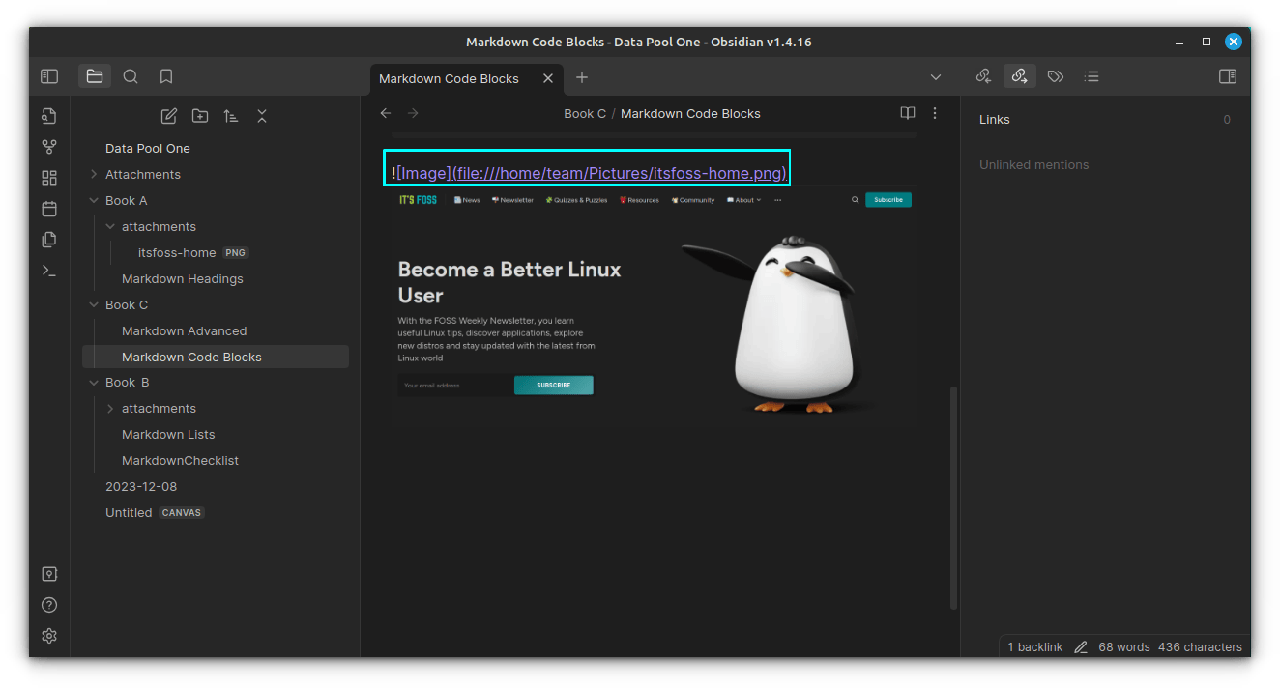Click the itsfoss-home.png image link
This screenshot has height=688, width=1280.
(619, 174)
